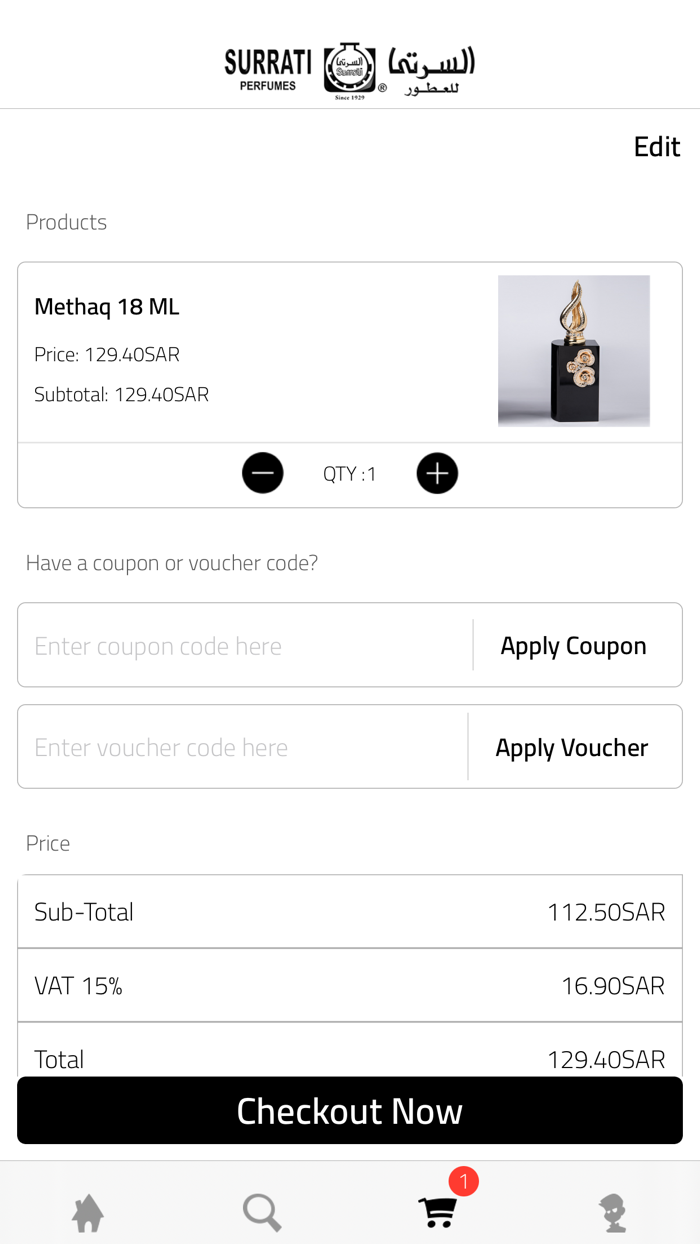Tap the red cart badge count
This screenshot has height=1244, width=700.
click(463, 1182)
